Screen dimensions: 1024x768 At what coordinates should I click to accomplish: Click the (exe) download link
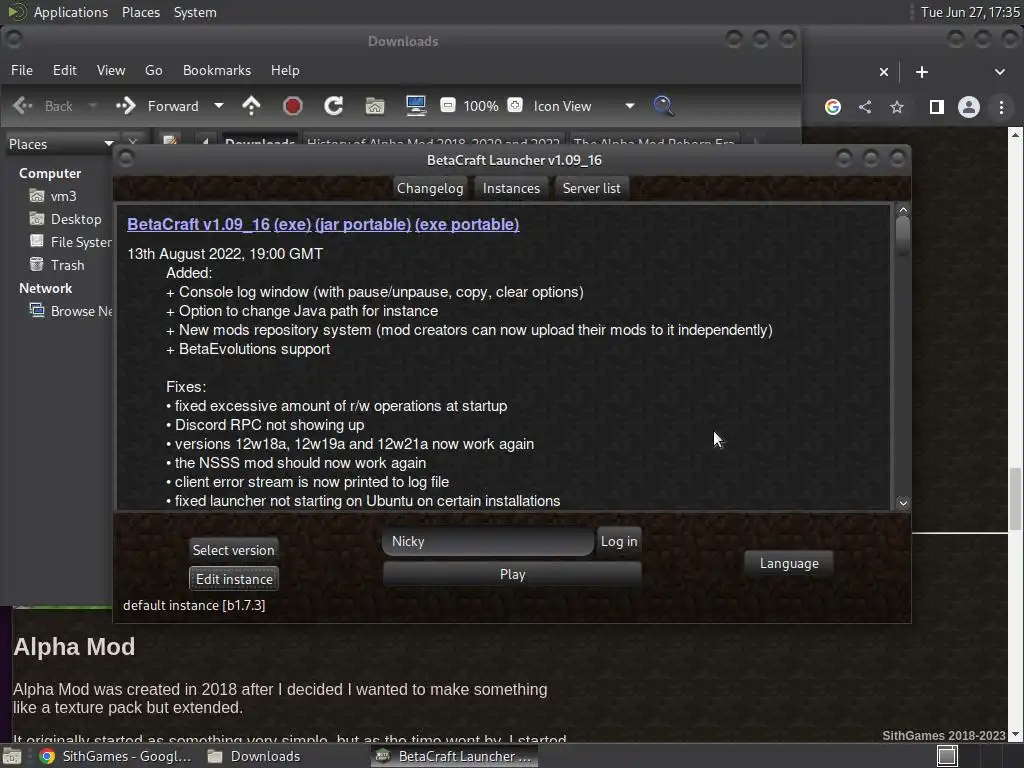(x=293, y=224)
